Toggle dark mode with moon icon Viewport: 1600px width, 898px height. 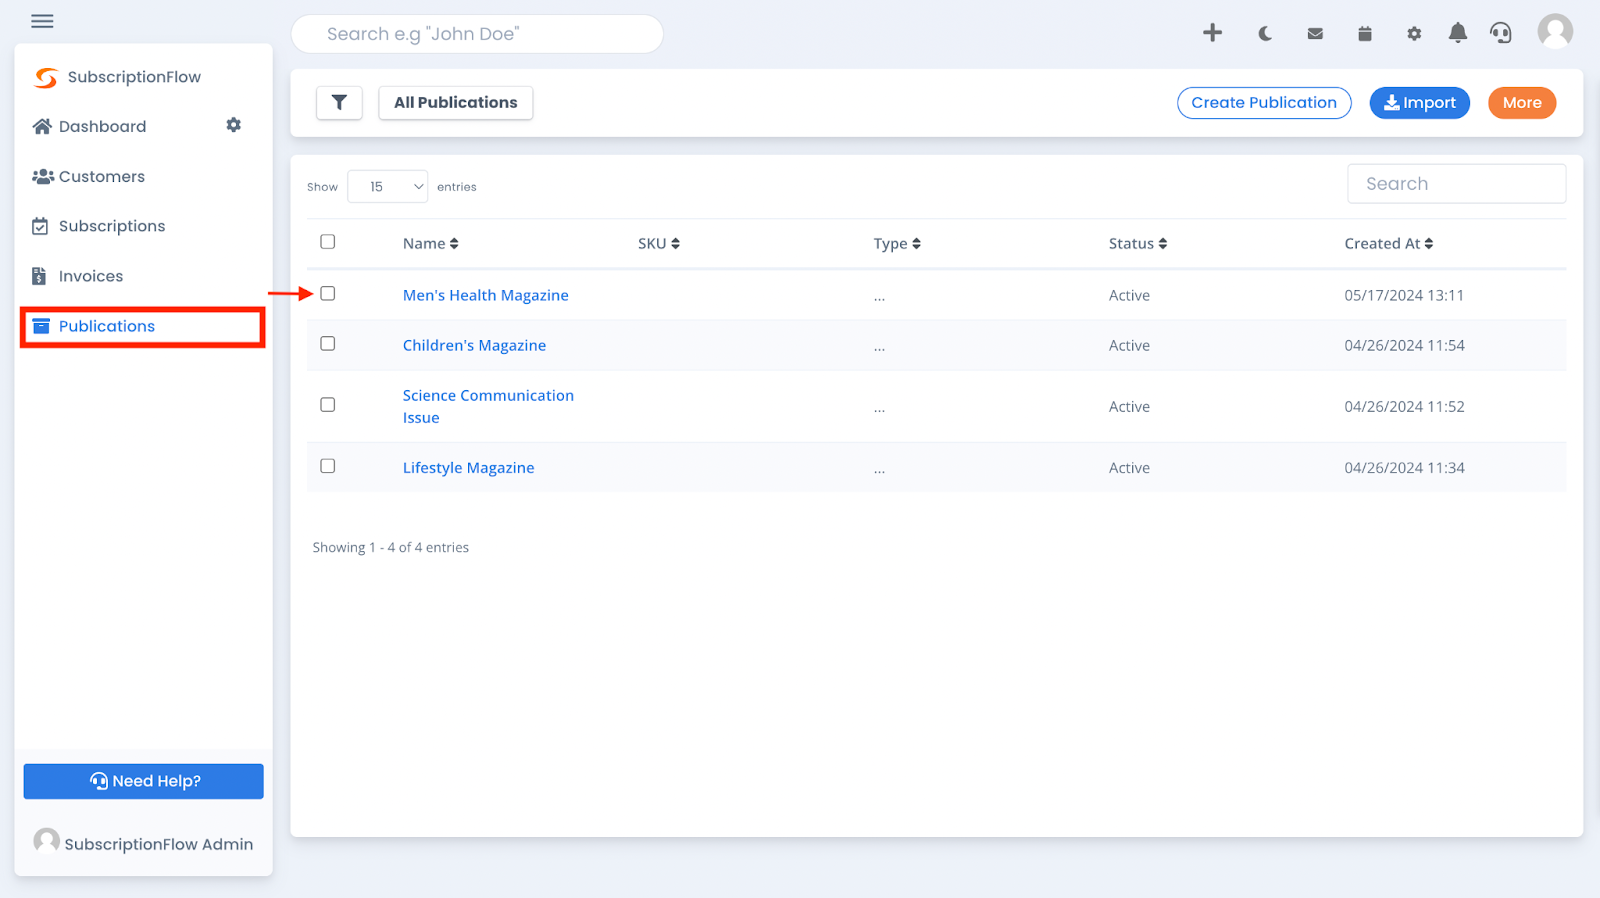tap(1265, 34)
